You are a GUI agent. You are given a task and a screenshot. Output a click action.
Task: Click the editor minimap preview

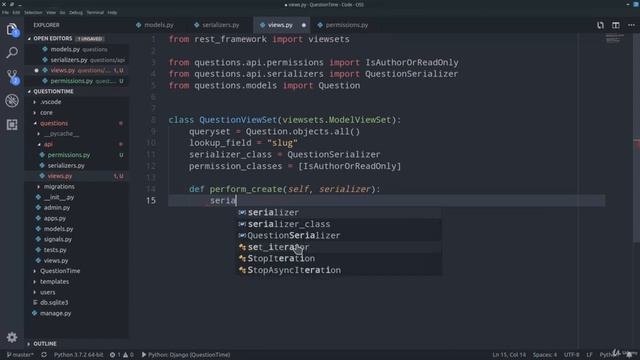click(x=615, y=39)
